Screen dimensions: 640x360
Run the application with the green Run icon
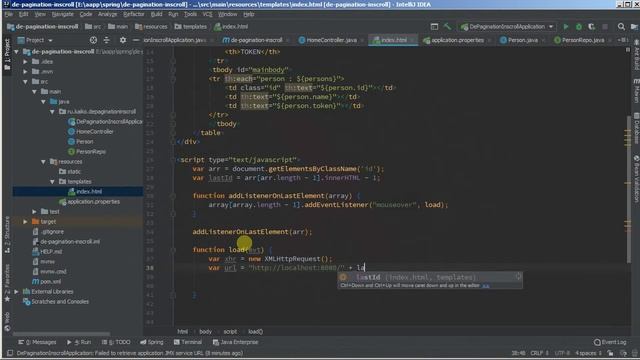(566, 27)
